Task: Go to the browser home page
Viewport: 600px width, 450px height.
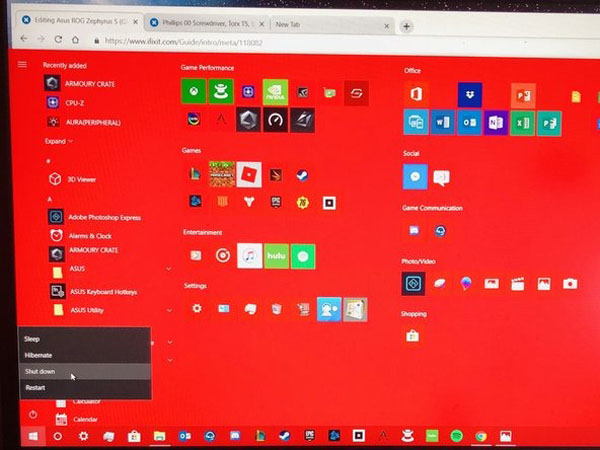Action: point(75,39)
